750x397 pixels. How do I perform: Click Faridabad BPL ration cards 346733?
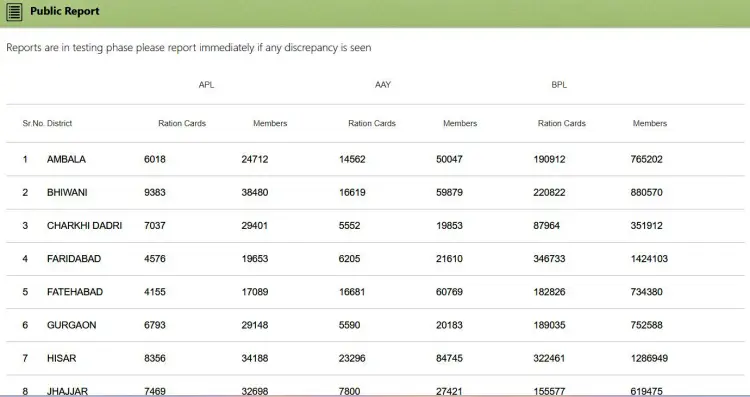549,259
